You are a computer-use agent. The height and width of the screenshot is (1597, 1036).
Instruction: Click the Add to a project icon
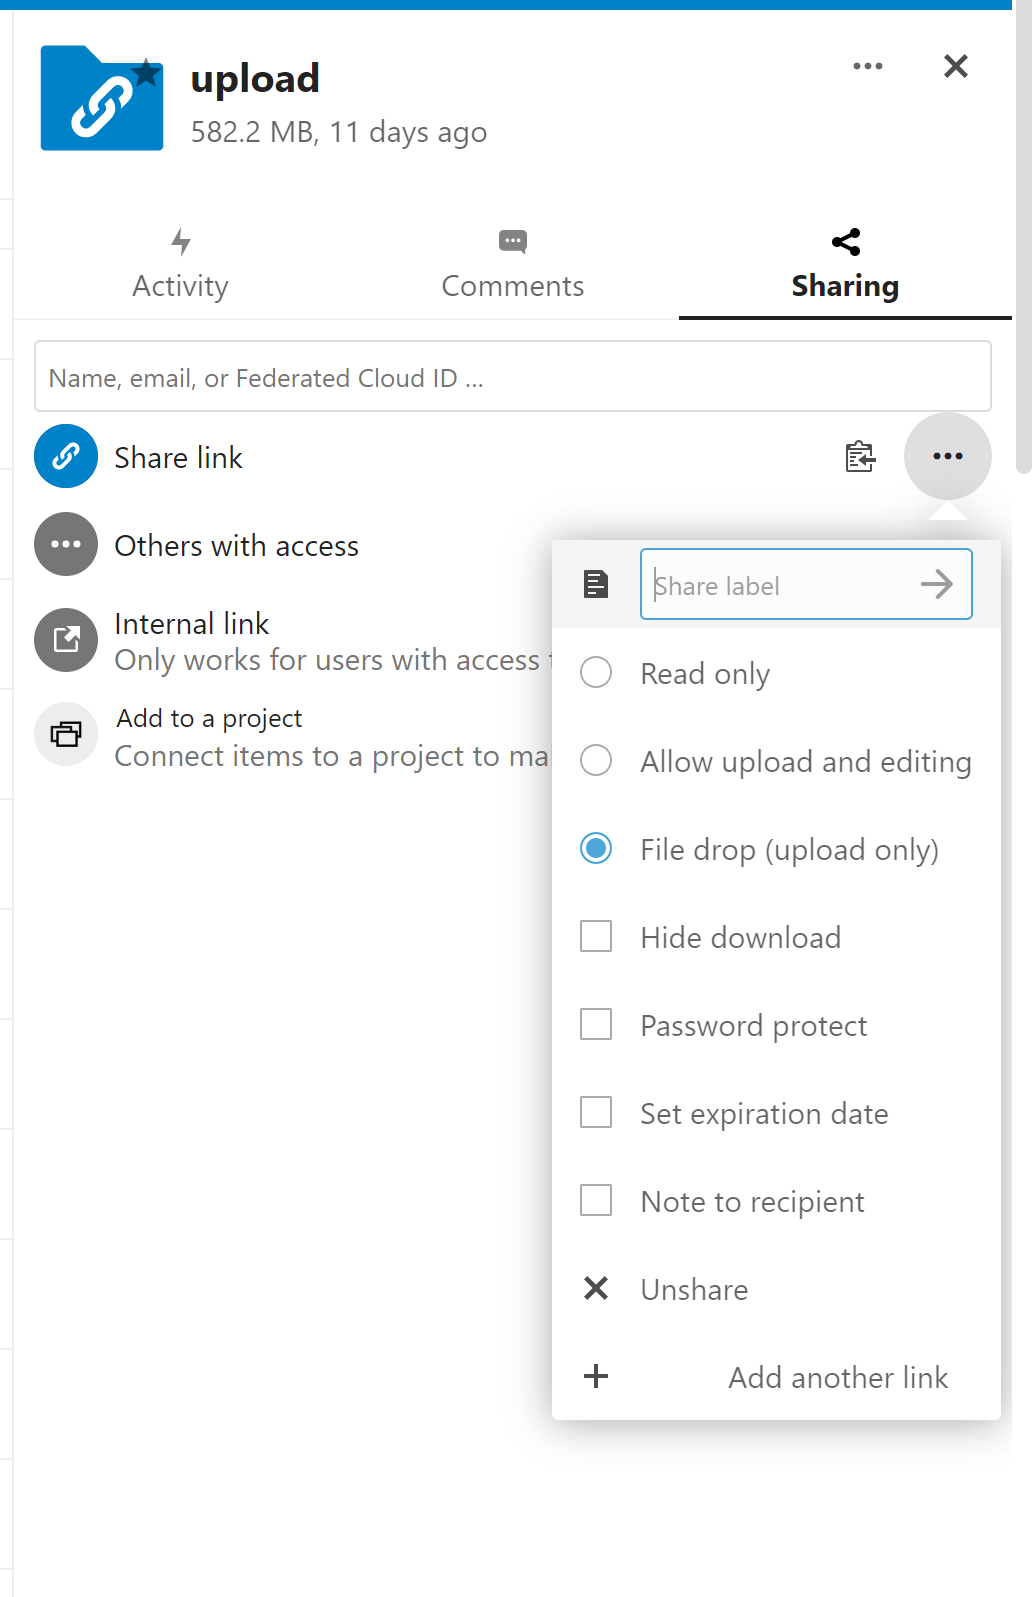point(66,735)
